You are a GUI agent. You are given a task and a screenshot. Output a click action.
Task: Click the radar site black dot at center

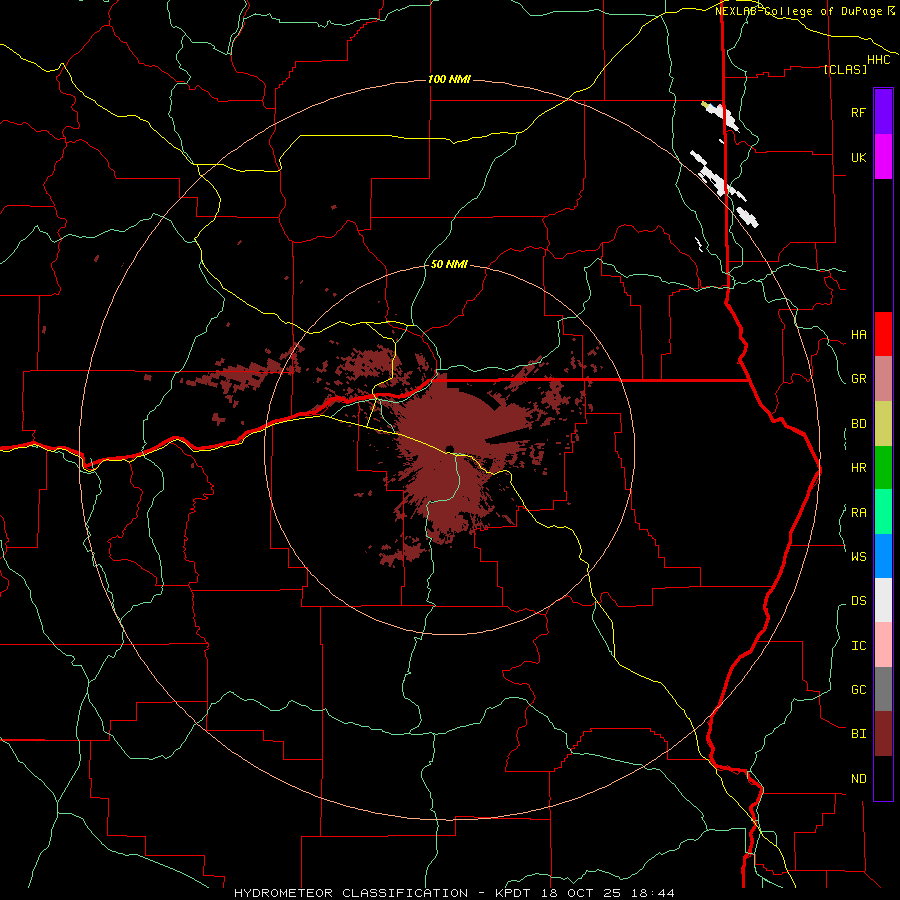click(450, 449)
